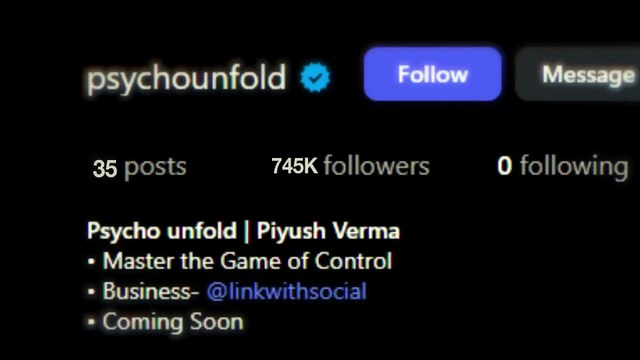
Task: Click the 'Coming Soon' bio line
Action: coord(173,322)
